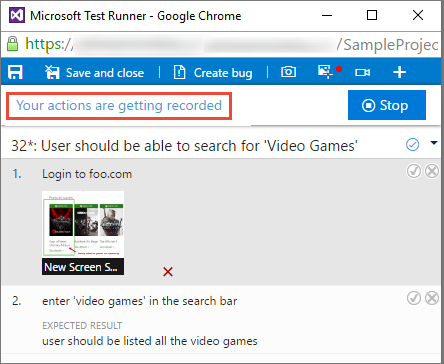Screen dimensions: 444x364
Task: Delete the screenshot attachment with red X
Action: tap(168, 272)
